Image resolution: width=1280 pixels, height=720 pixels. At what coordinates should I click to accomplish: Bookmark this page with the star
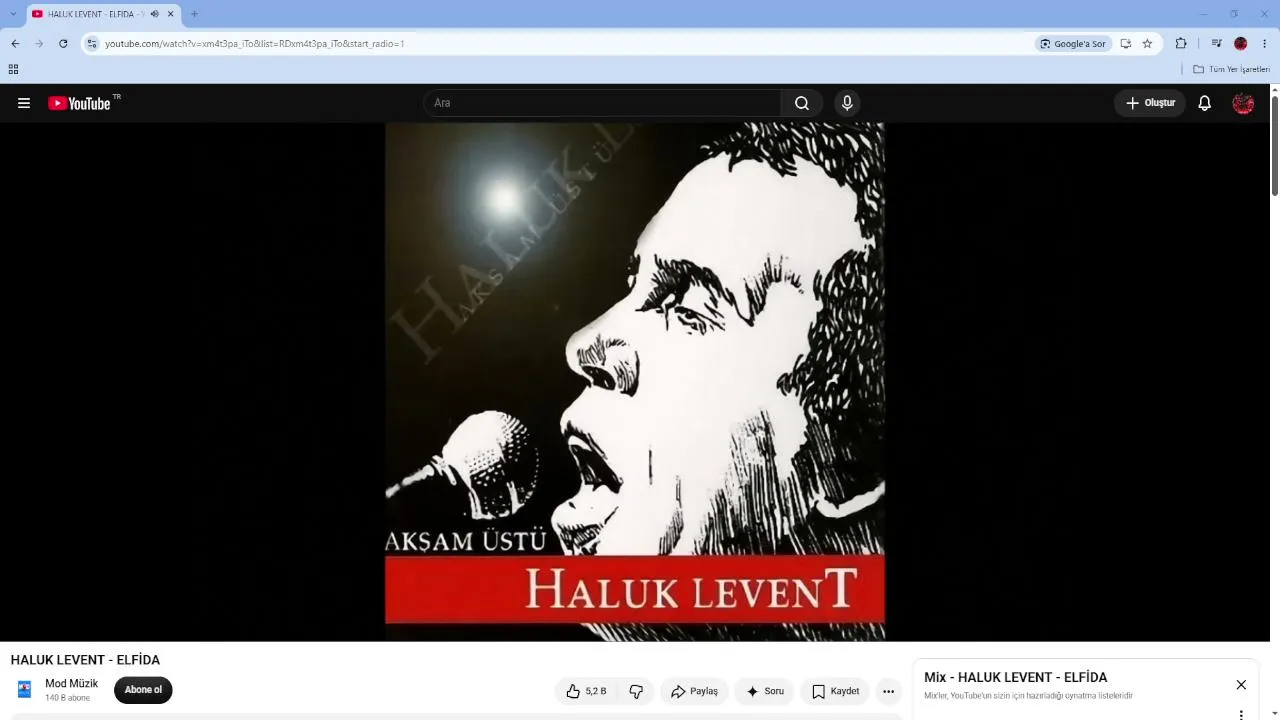[1147, 44]
